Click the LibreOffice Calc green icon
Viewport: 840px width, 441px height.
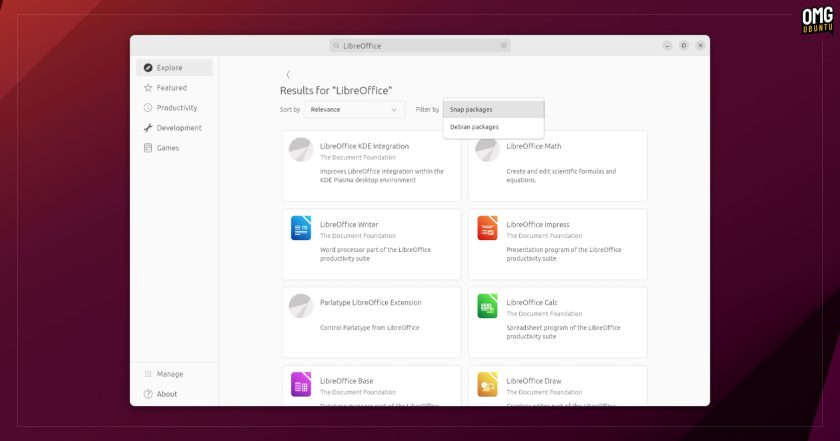pos(487,306)
